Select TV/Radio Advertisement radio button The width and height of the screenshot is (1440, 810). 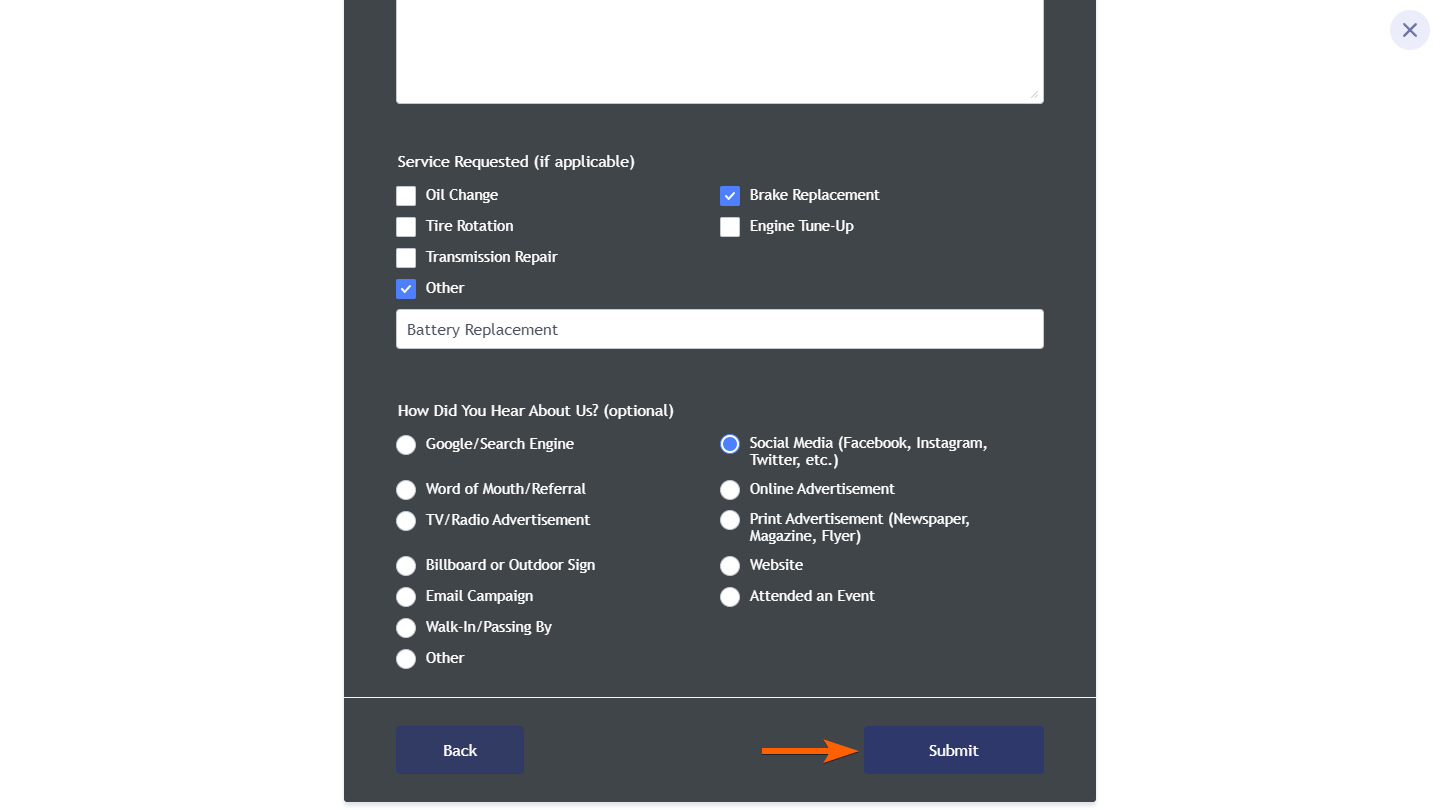(x=406, y=521)
